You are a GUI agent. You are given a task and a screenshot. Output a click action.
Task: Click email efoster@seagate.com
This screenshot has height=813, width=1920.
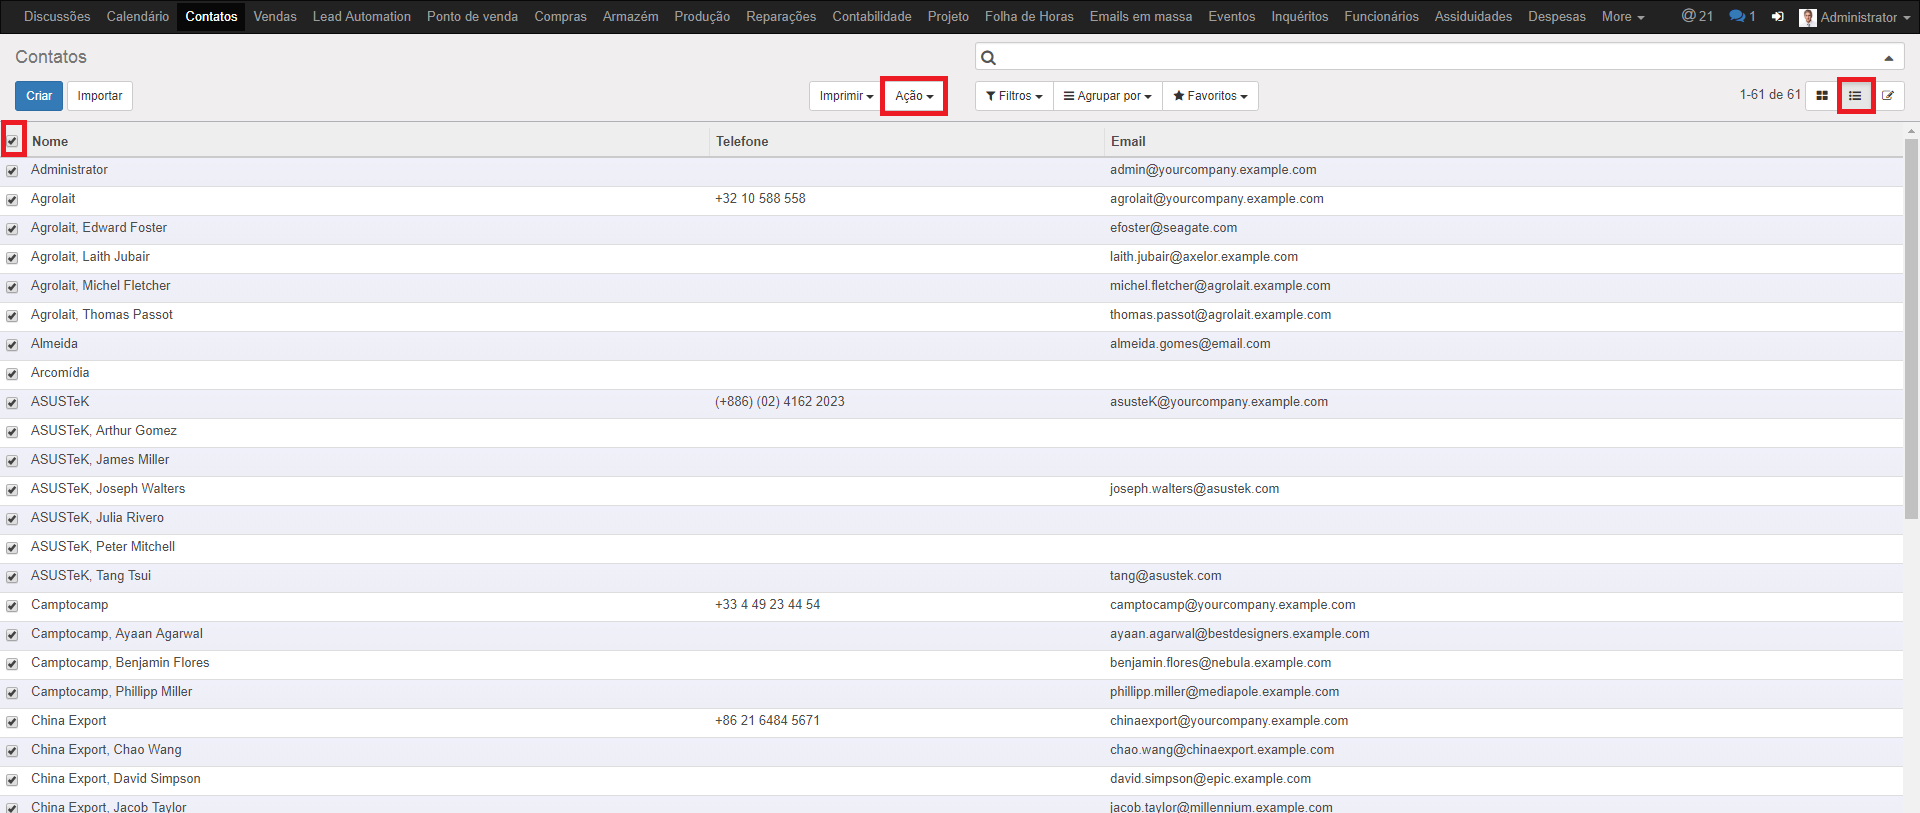(1173, 228)
